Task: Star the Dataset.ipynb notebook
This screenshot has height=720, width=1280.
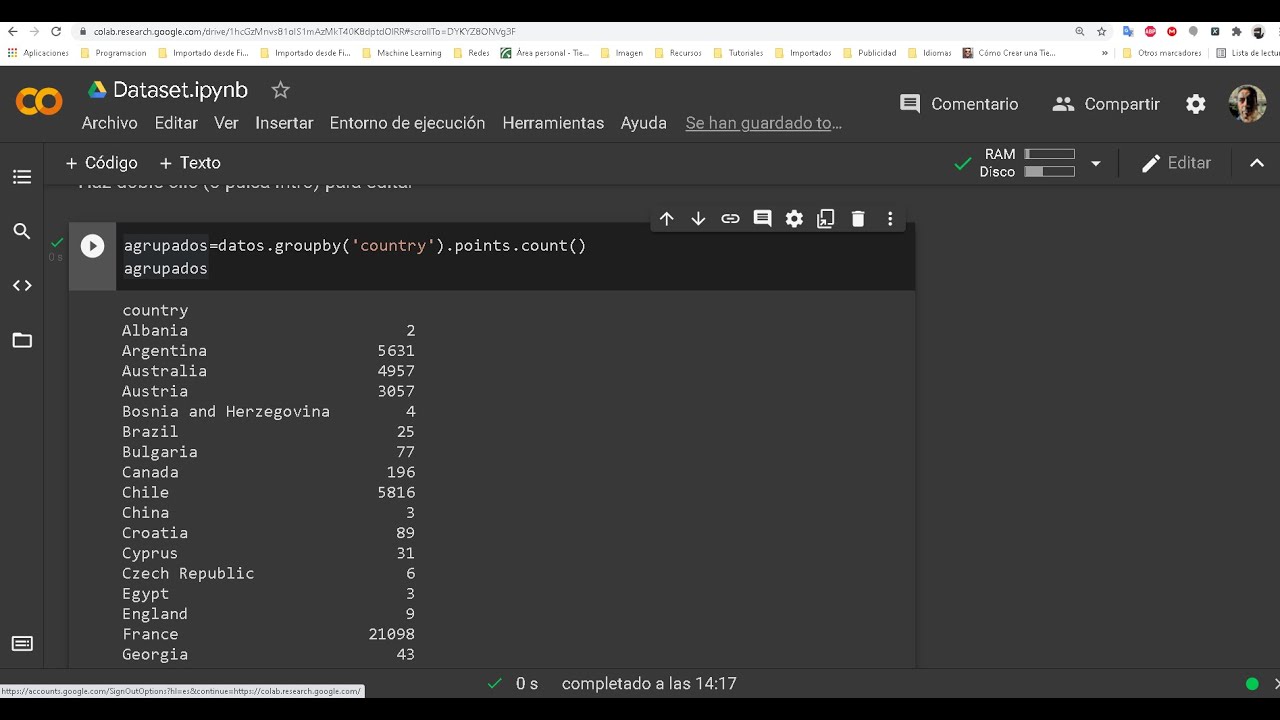Action: click(x=280, y=90)
